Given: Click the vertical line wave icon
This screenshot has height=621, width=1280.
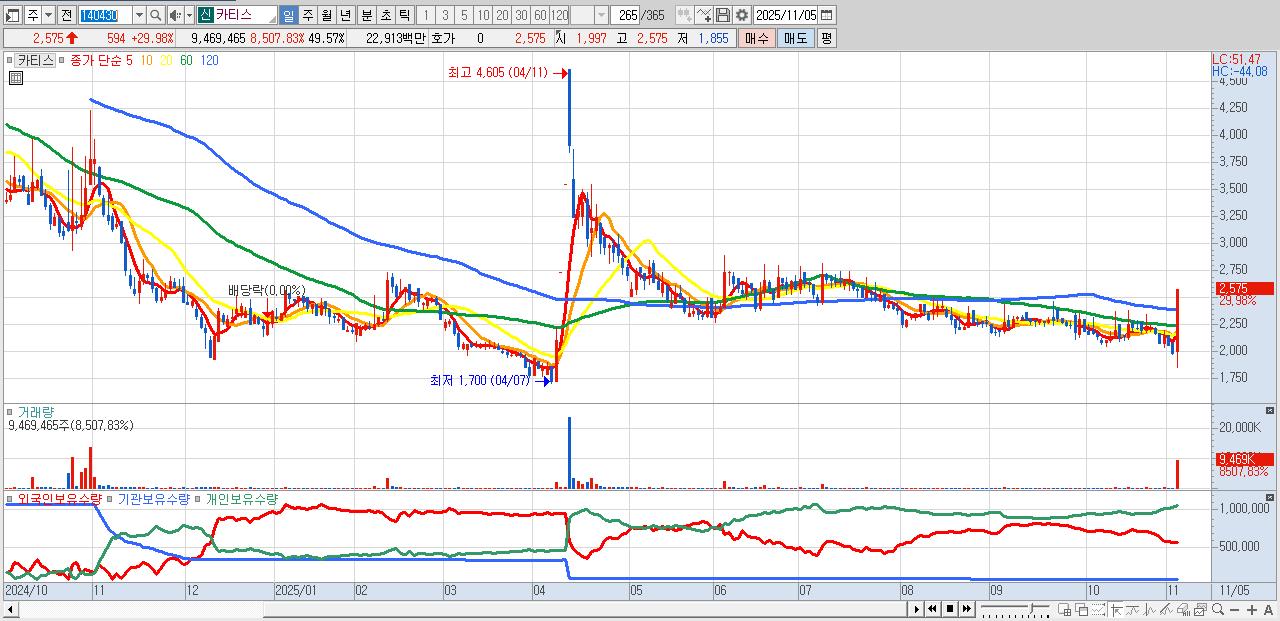Looking at the screenshot, I should tap(1149, 609).
